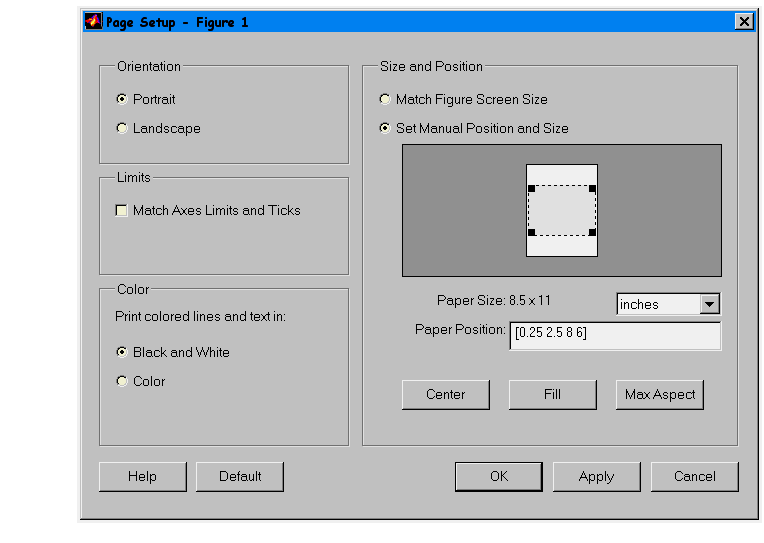
Task: Select Landscape orientation
Action: 122,128
